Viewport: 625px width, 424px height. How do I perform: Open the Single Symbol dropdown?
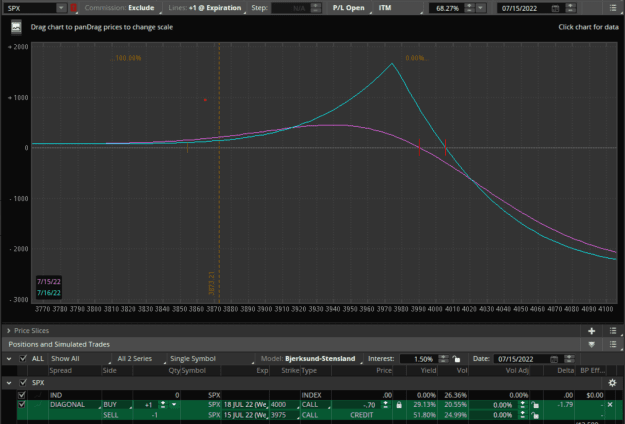click(x=211, y=359)
